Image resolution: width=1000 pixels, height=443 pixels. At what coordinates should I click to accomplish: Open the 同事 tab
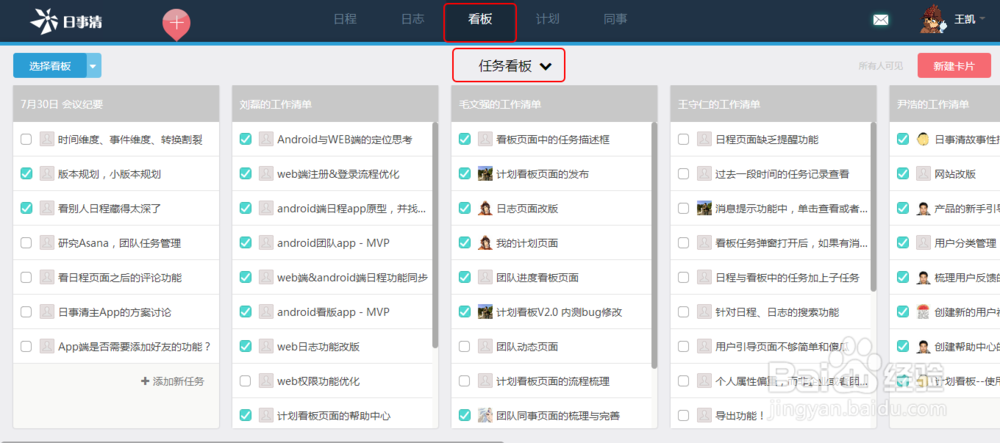point(615,19)
